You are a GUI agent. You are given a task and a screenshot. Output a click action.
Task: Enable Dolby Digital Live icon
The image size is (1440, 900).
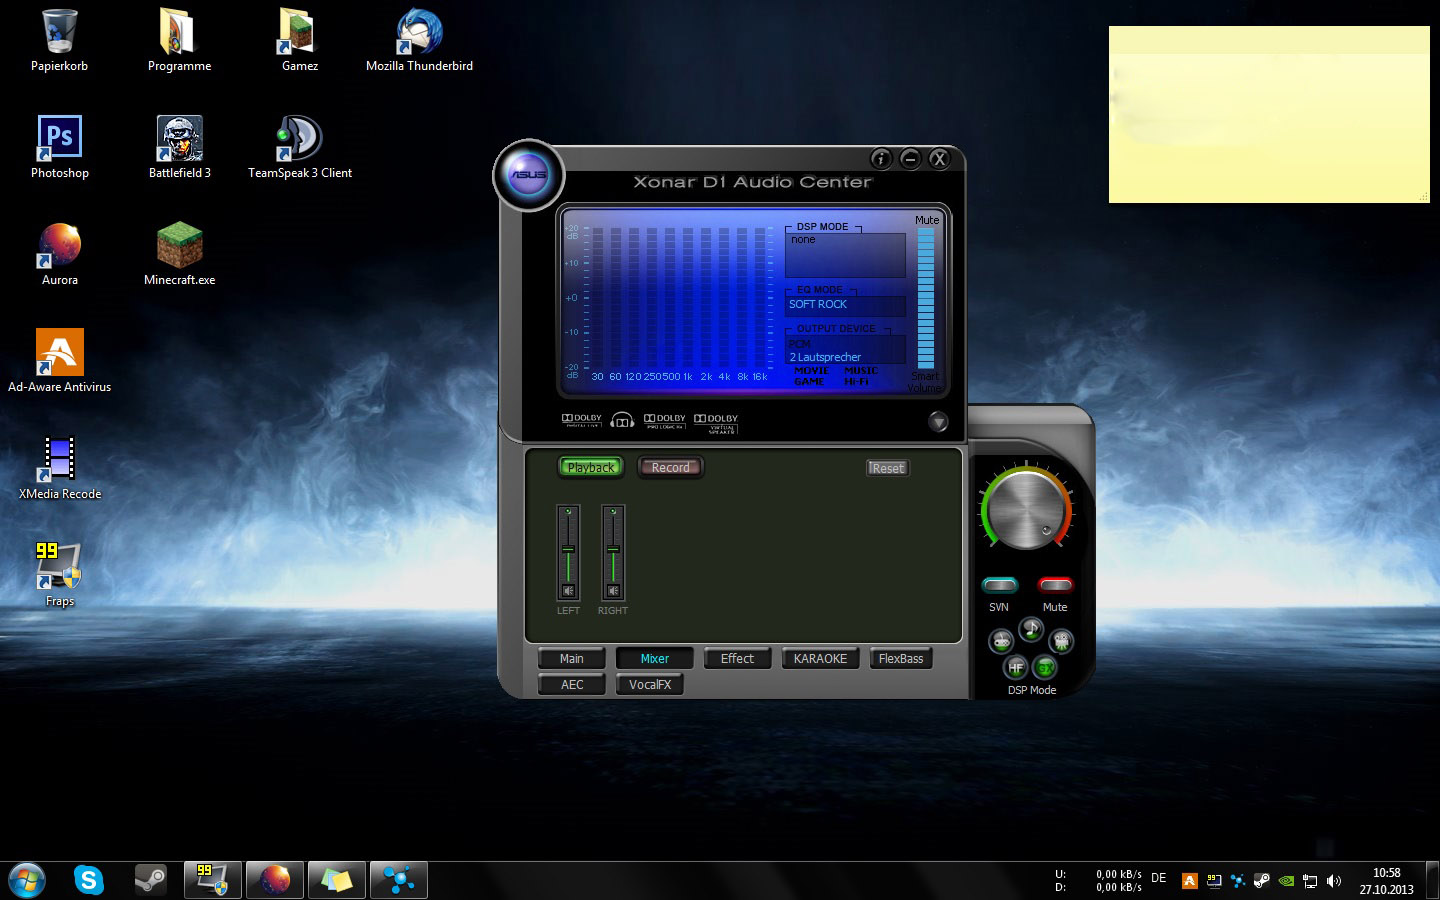pyautogui.click(x=582, y=421)
